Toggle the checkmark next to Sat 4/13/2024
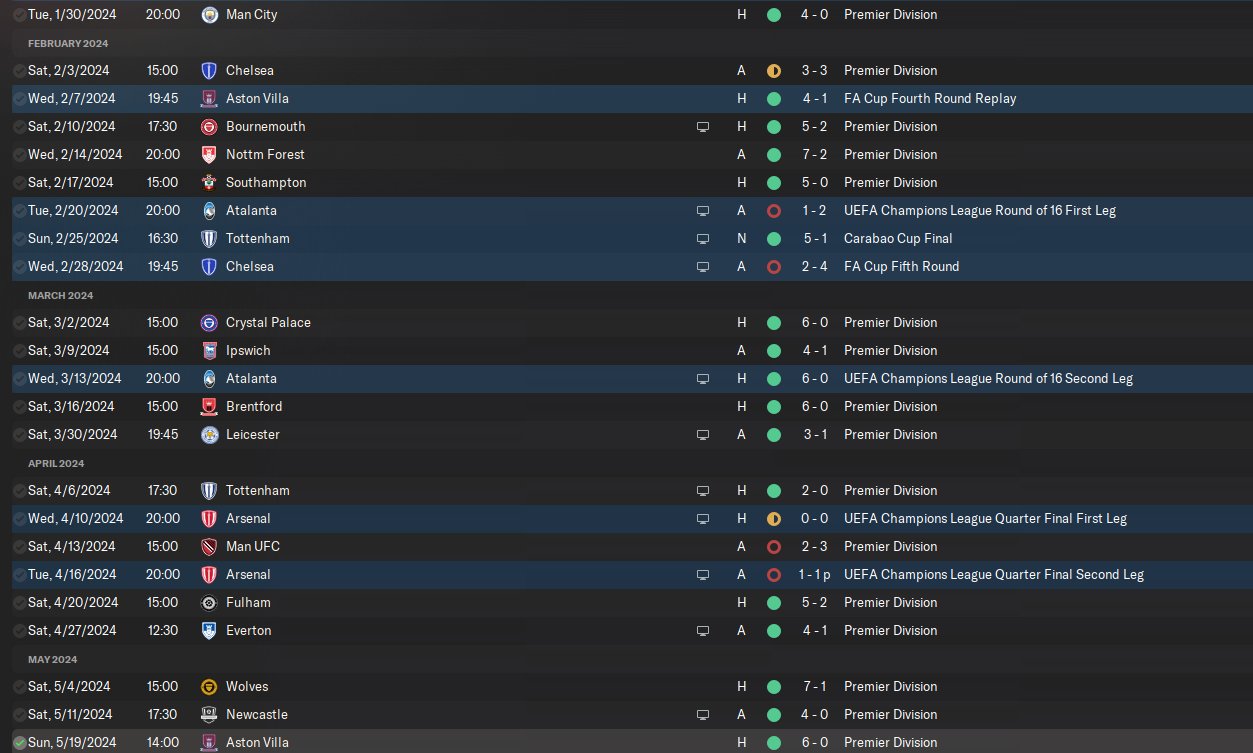Viewport: 1253px width, 753px height. pos(19,547)
